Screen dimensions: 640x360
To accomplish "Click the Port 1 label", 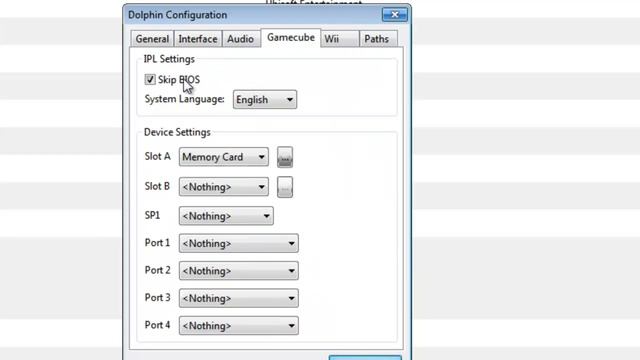I will [x=157, y=243].
